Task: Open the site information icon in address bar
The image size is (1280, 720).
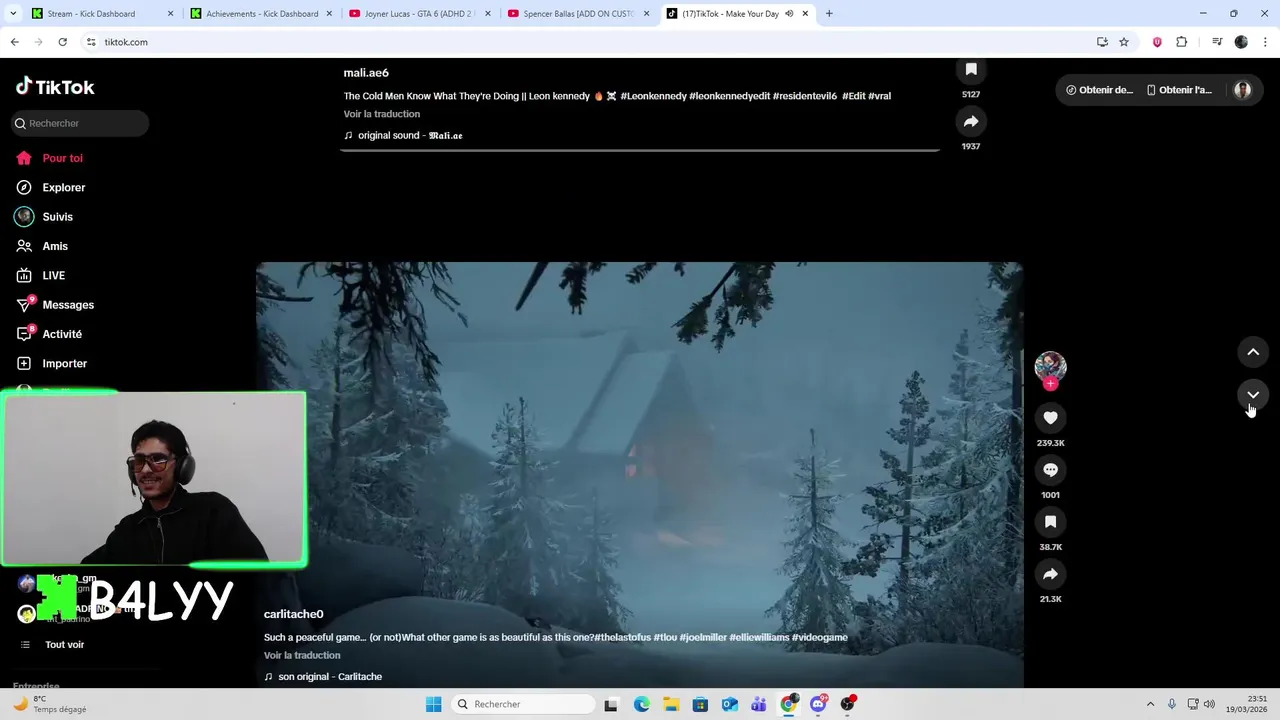Action: [x=91, y=42]
